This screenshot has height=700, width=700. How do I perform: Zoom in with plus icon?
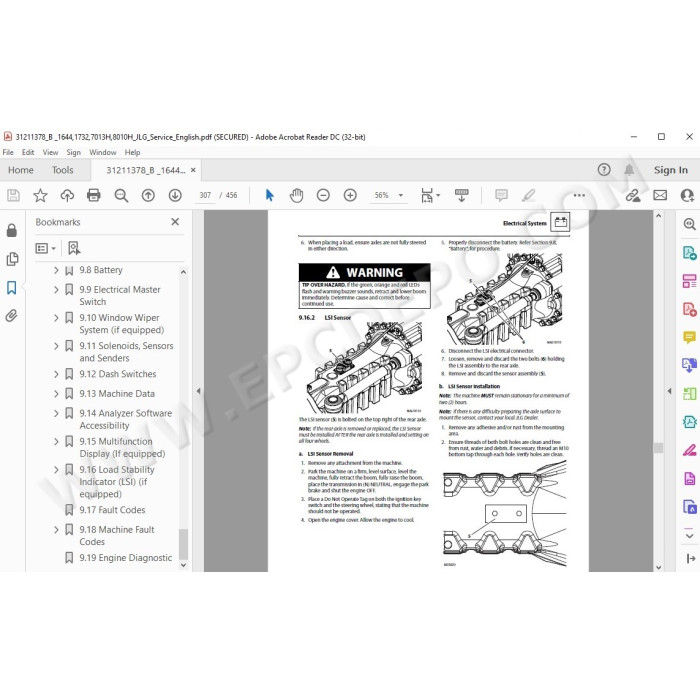coord(350,195)
